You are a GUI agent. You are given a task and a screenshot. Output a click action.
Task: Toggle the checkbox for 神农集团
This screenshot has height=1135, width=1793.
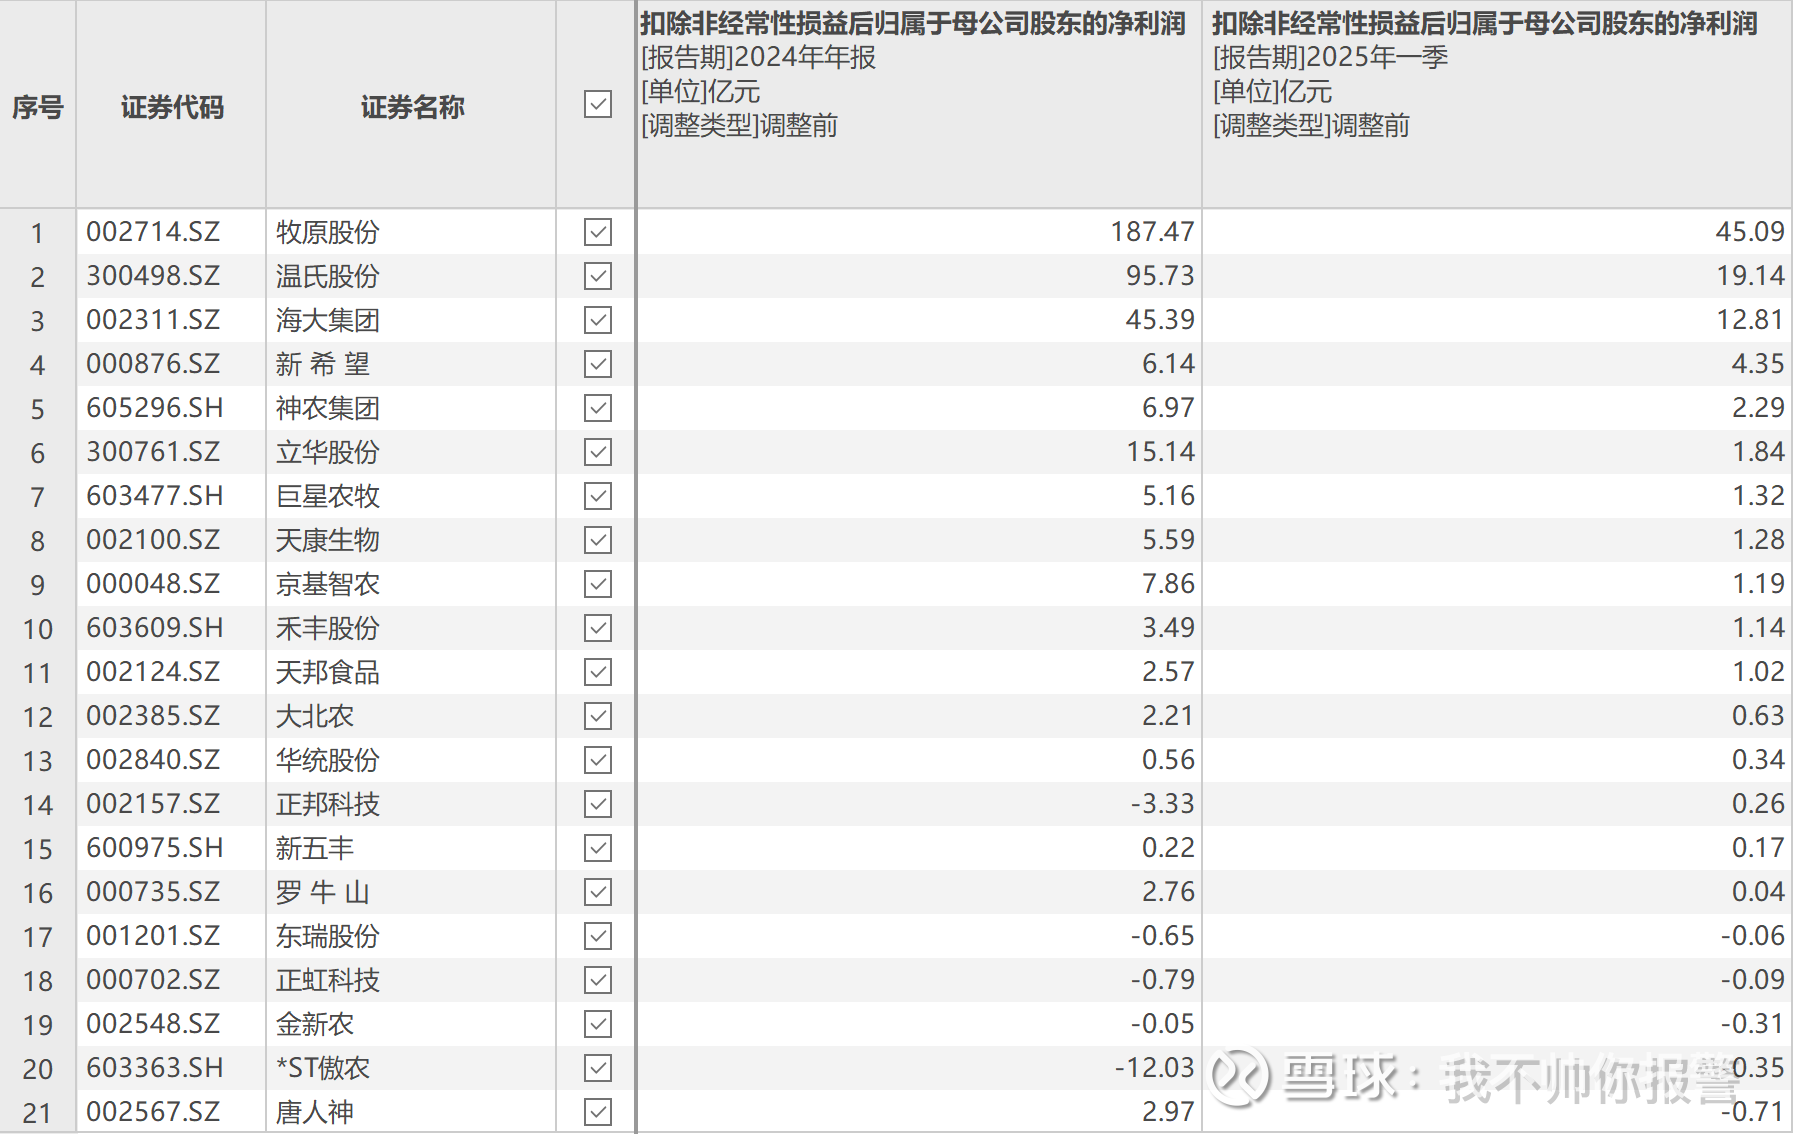click(598, 408)
